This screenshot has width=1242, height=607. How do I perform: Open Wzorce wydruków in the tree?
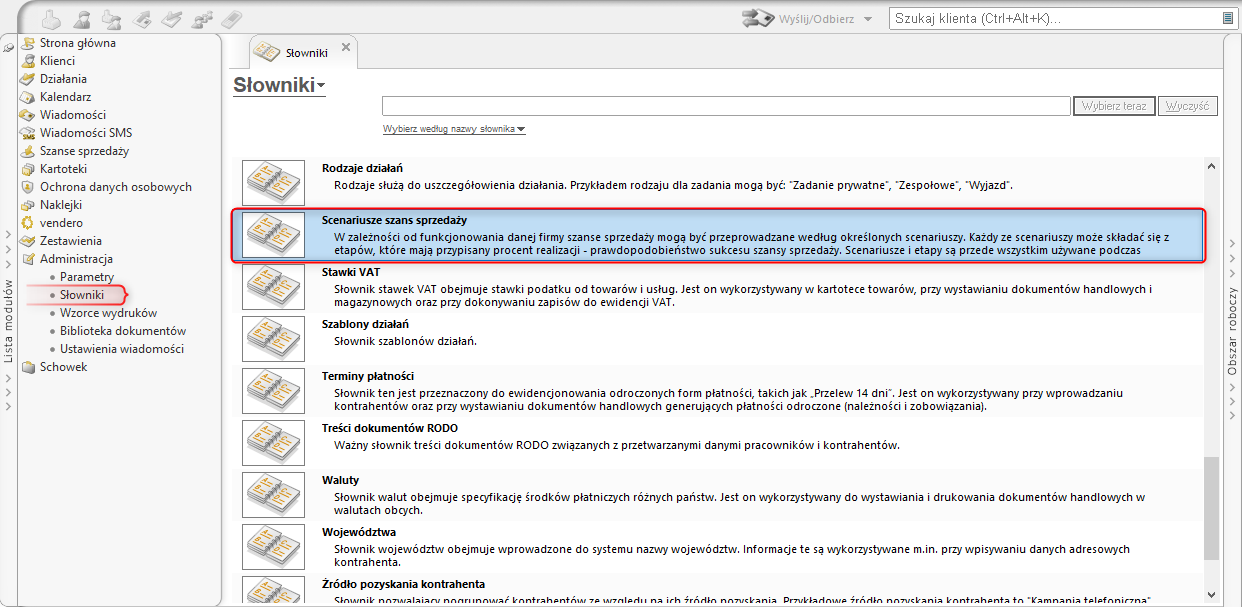tap(109, 313)
